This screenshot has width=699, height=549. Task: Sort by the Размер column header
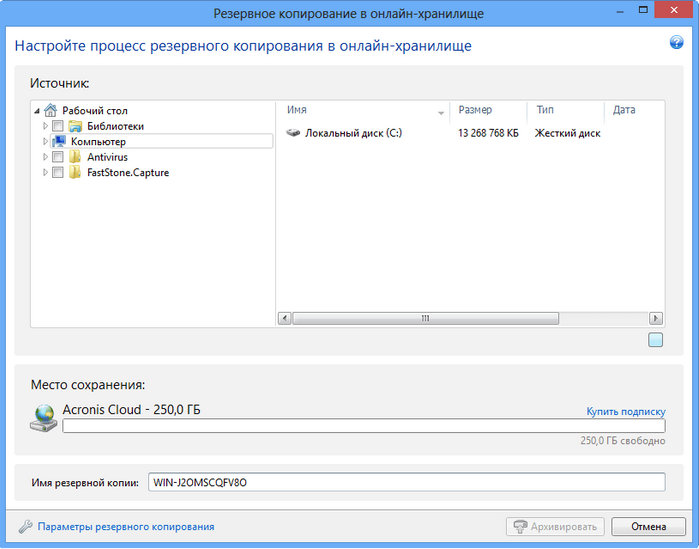coord(488,110)
